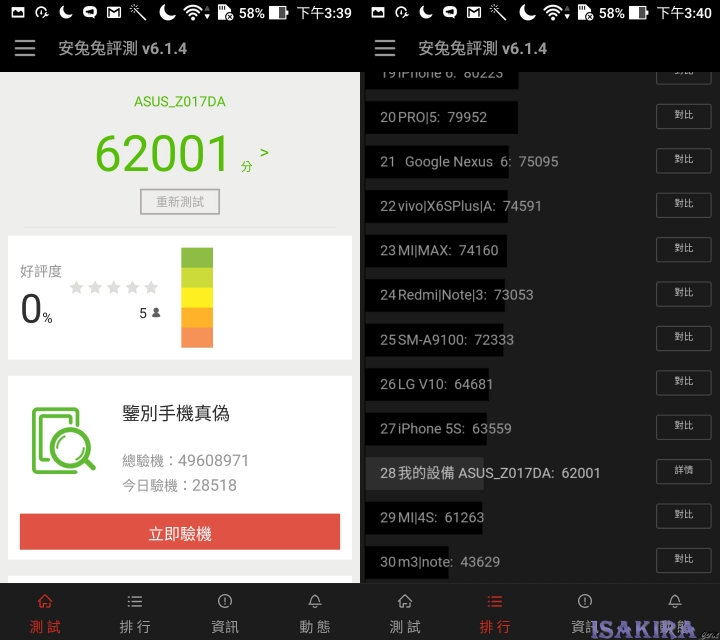Tap the bell icon in right bottom bar
Viewport: 720px width, 640px height.
(675, 601)
